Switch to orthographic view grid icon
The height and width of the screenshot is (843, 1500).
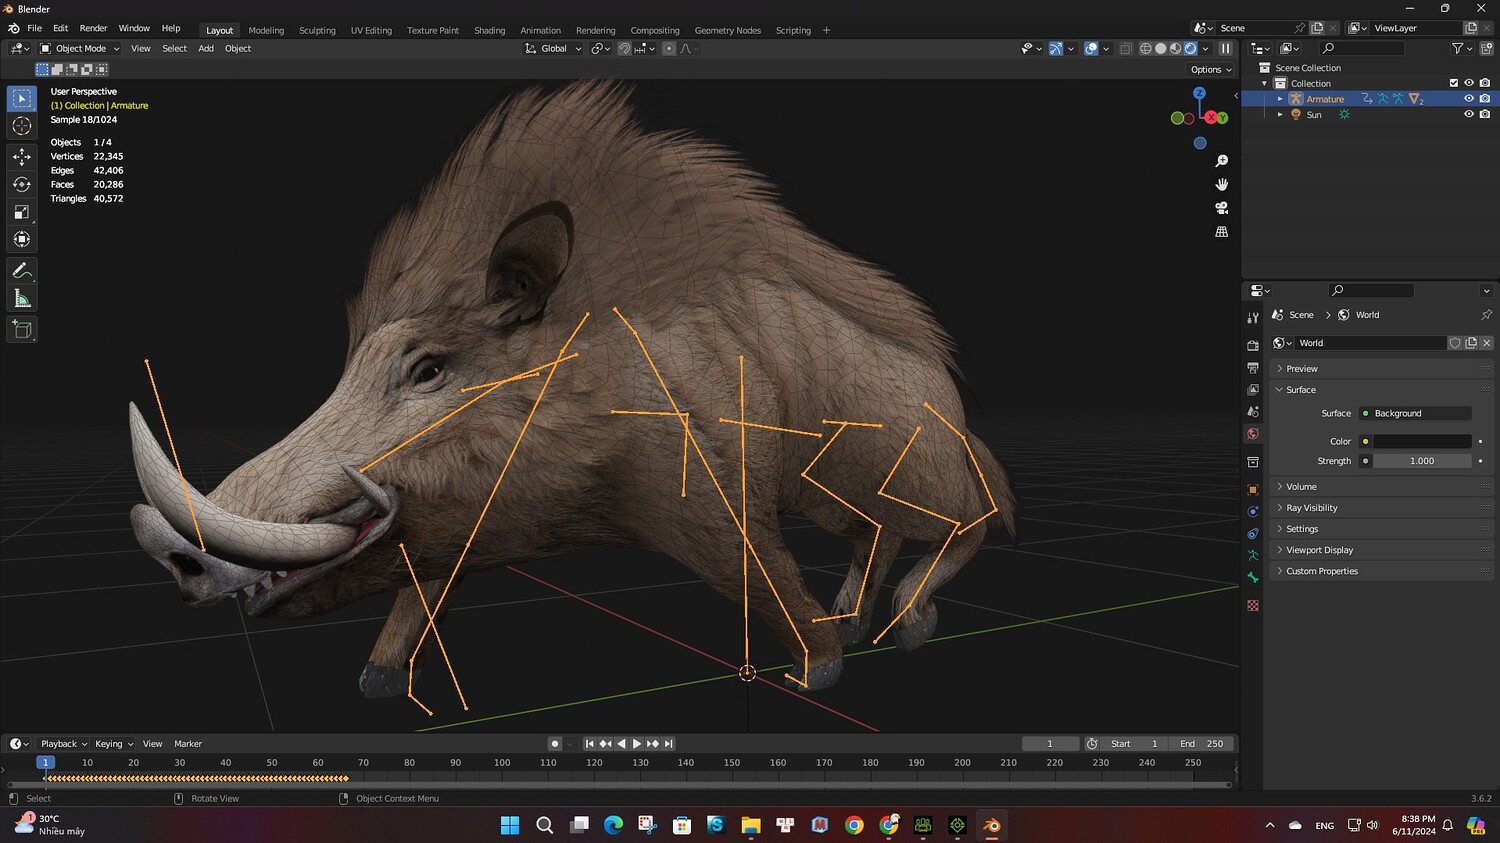click(1221, 232)
